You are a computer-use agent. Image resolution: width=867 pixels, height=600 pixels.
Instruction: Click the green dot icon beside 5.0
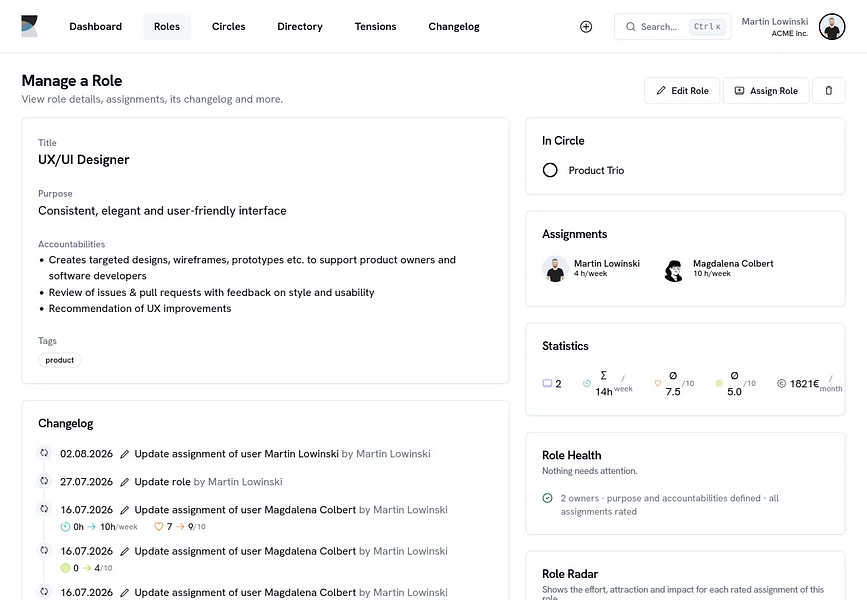pos(719,383)
